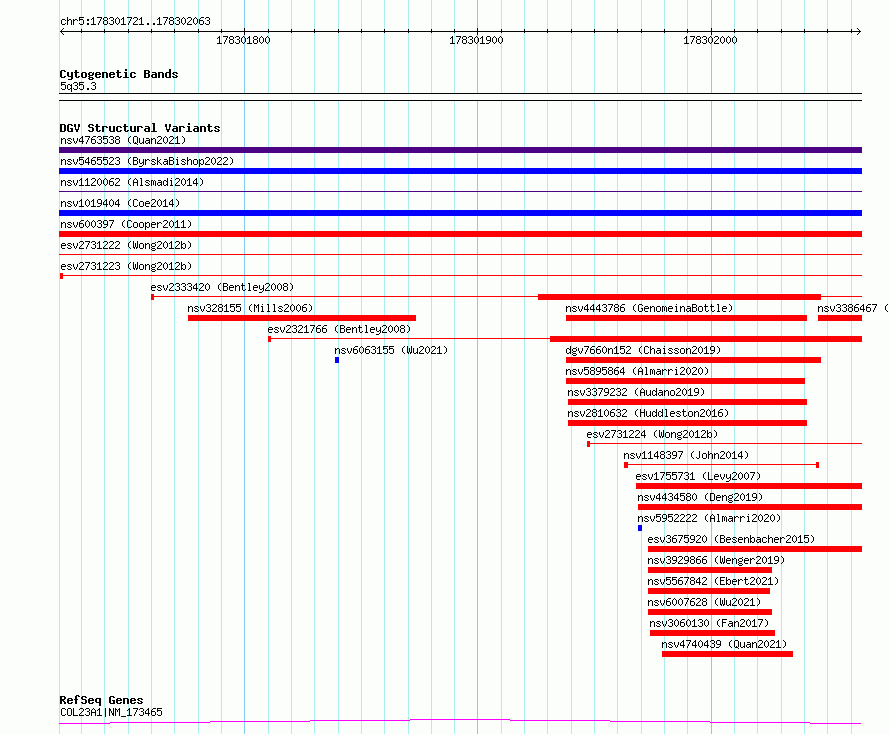Image resolution: width=890 pixels, height=734 pixels.
Task: Click the nsv1120062 (Alsmadi2014) label
Action: pyautogui.click(x=132, y=182)
